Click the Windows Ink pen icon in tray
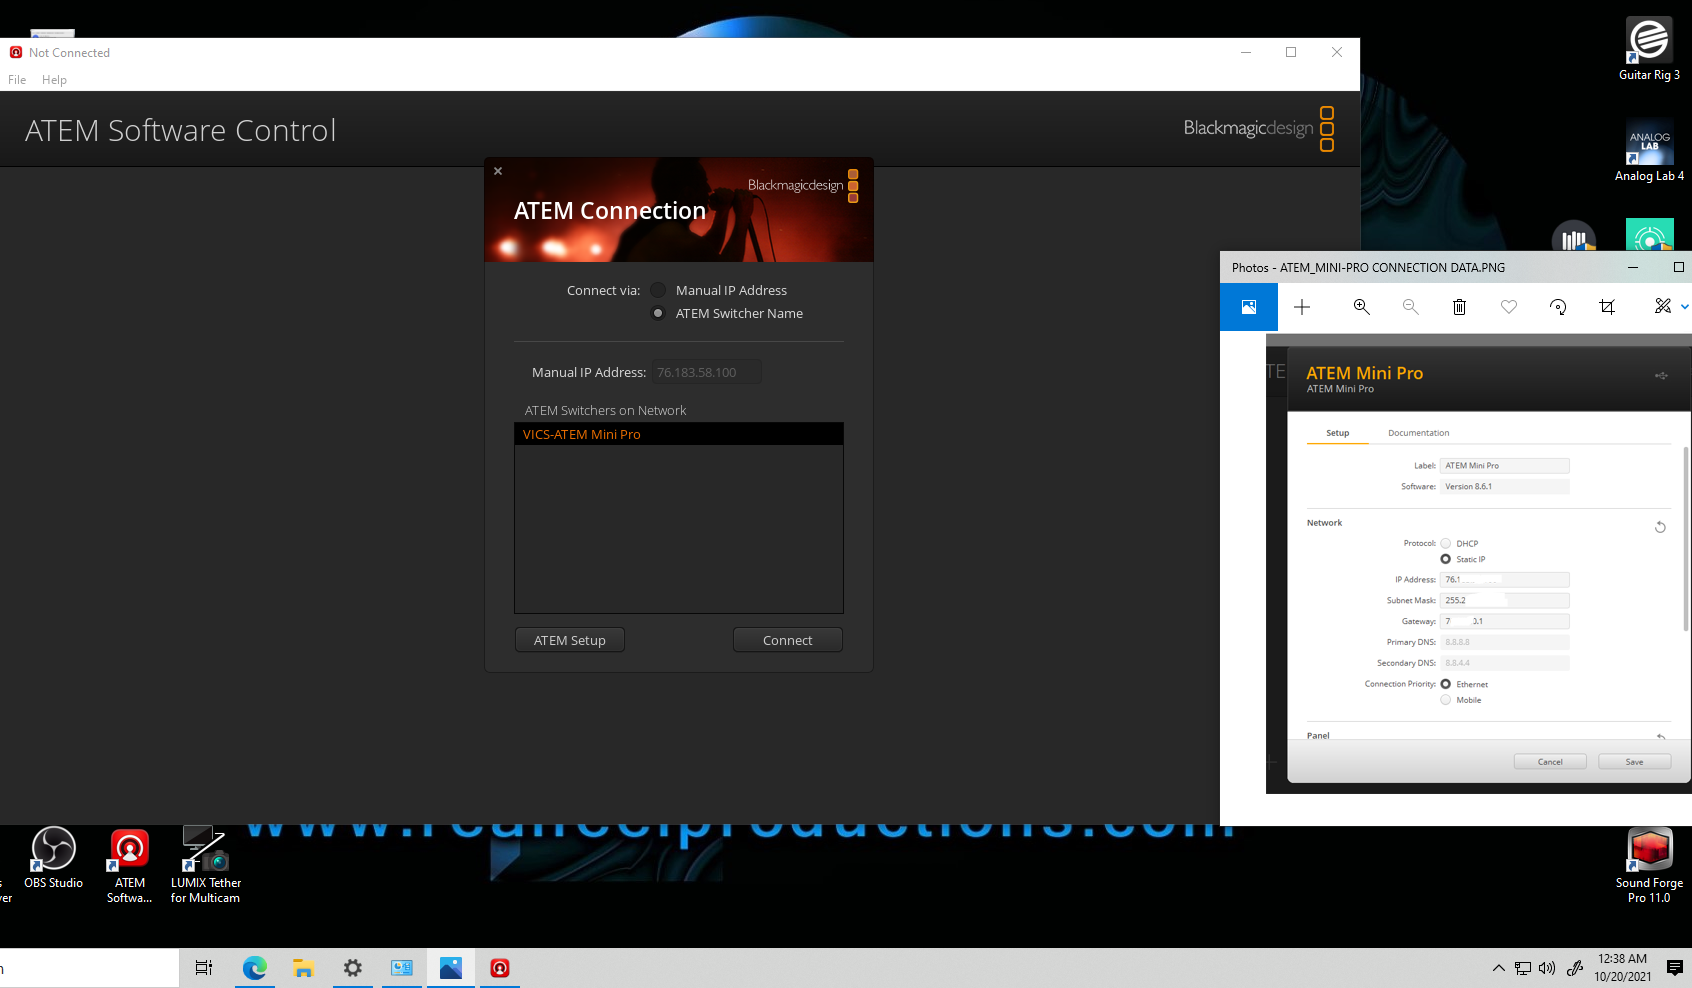The image size is (1692, 988). click(x=1575, y=968)
